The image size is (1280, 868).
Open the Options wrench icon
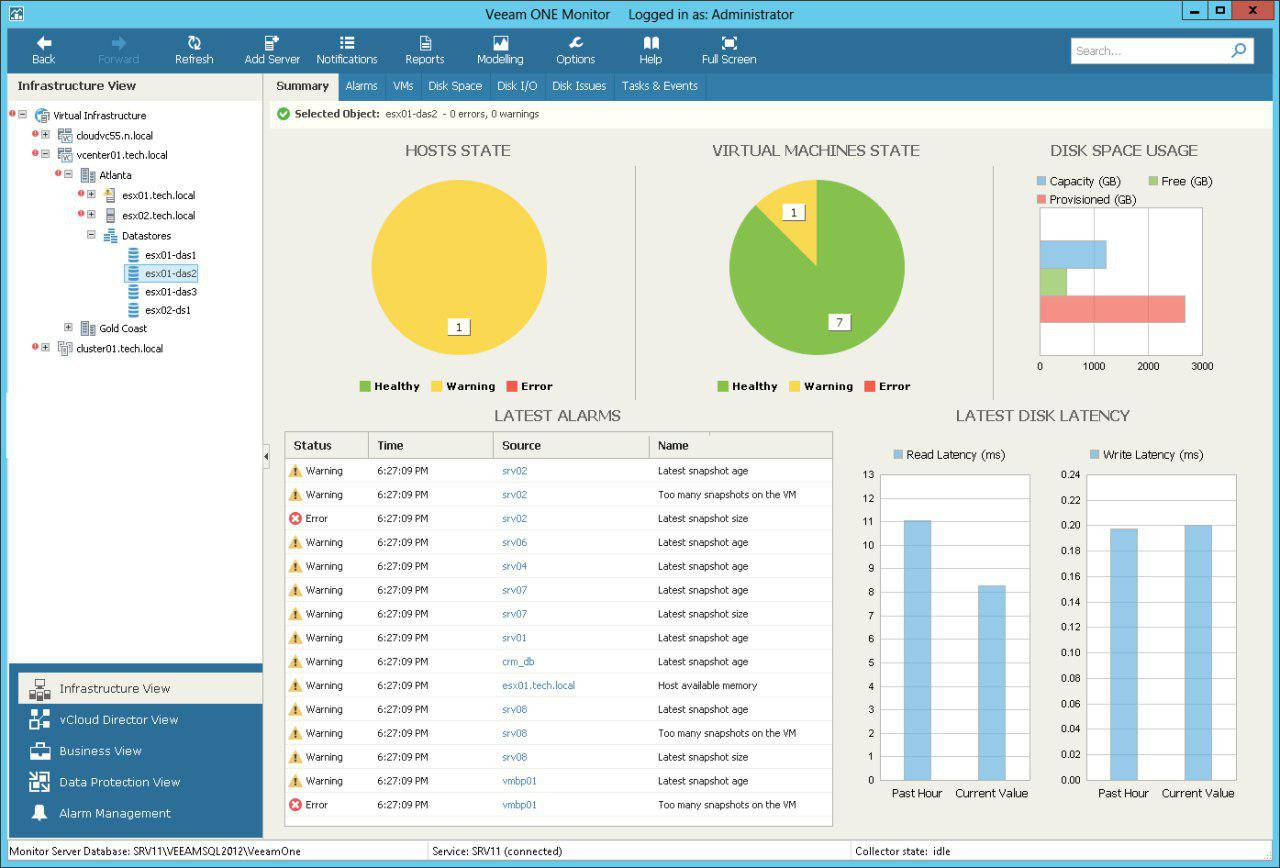575,43
